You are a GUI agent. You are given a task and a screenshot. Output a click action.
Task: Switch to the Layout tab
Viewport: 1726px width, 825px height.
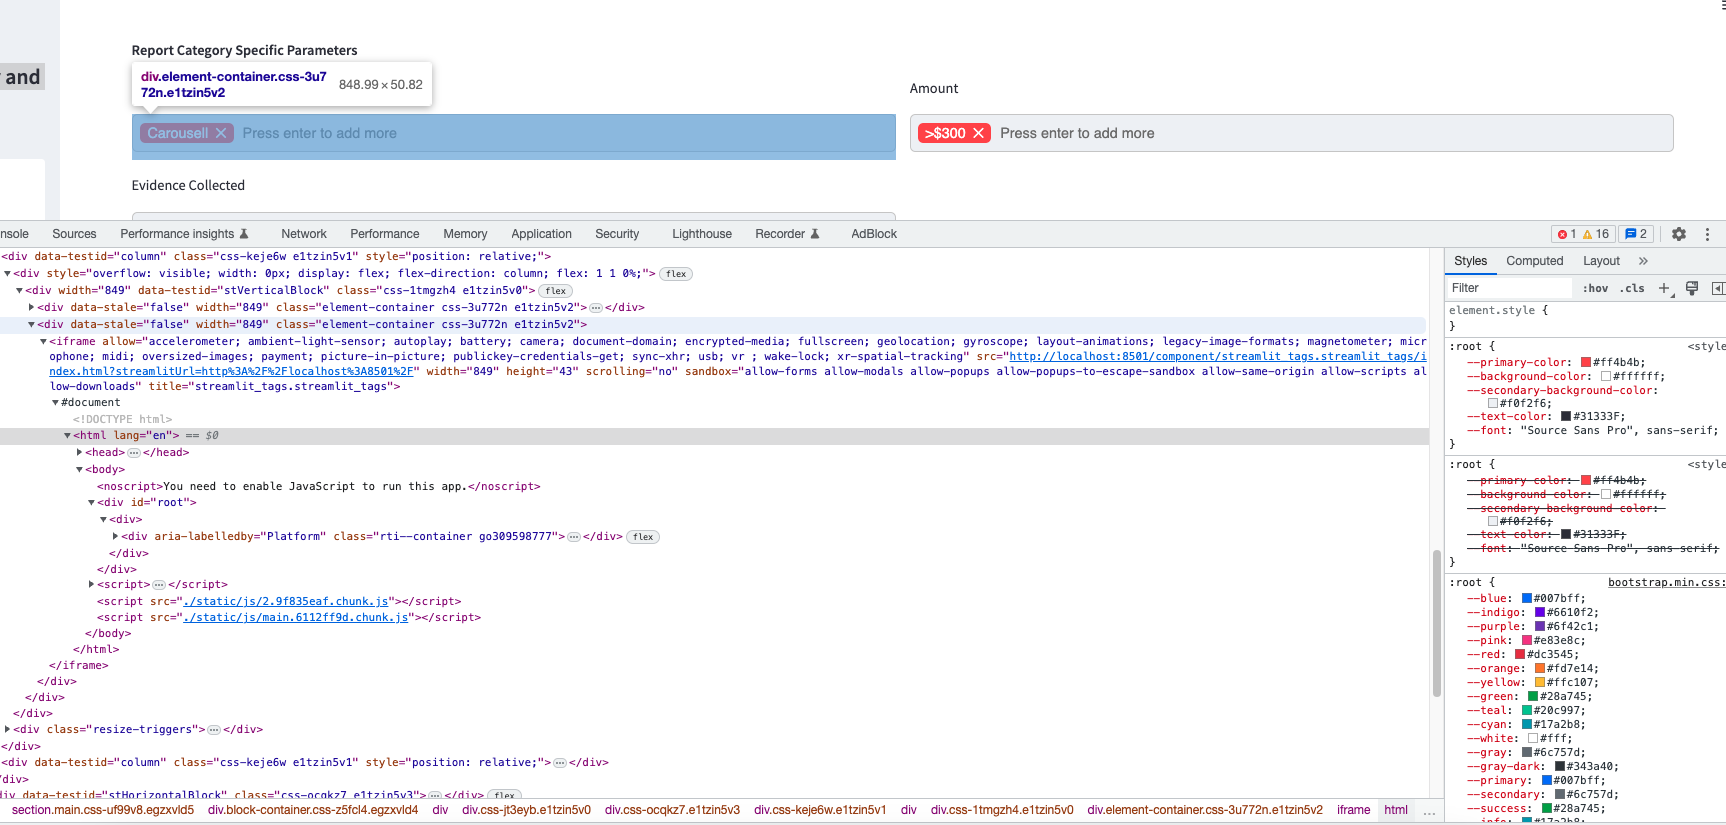[1601, 261]
